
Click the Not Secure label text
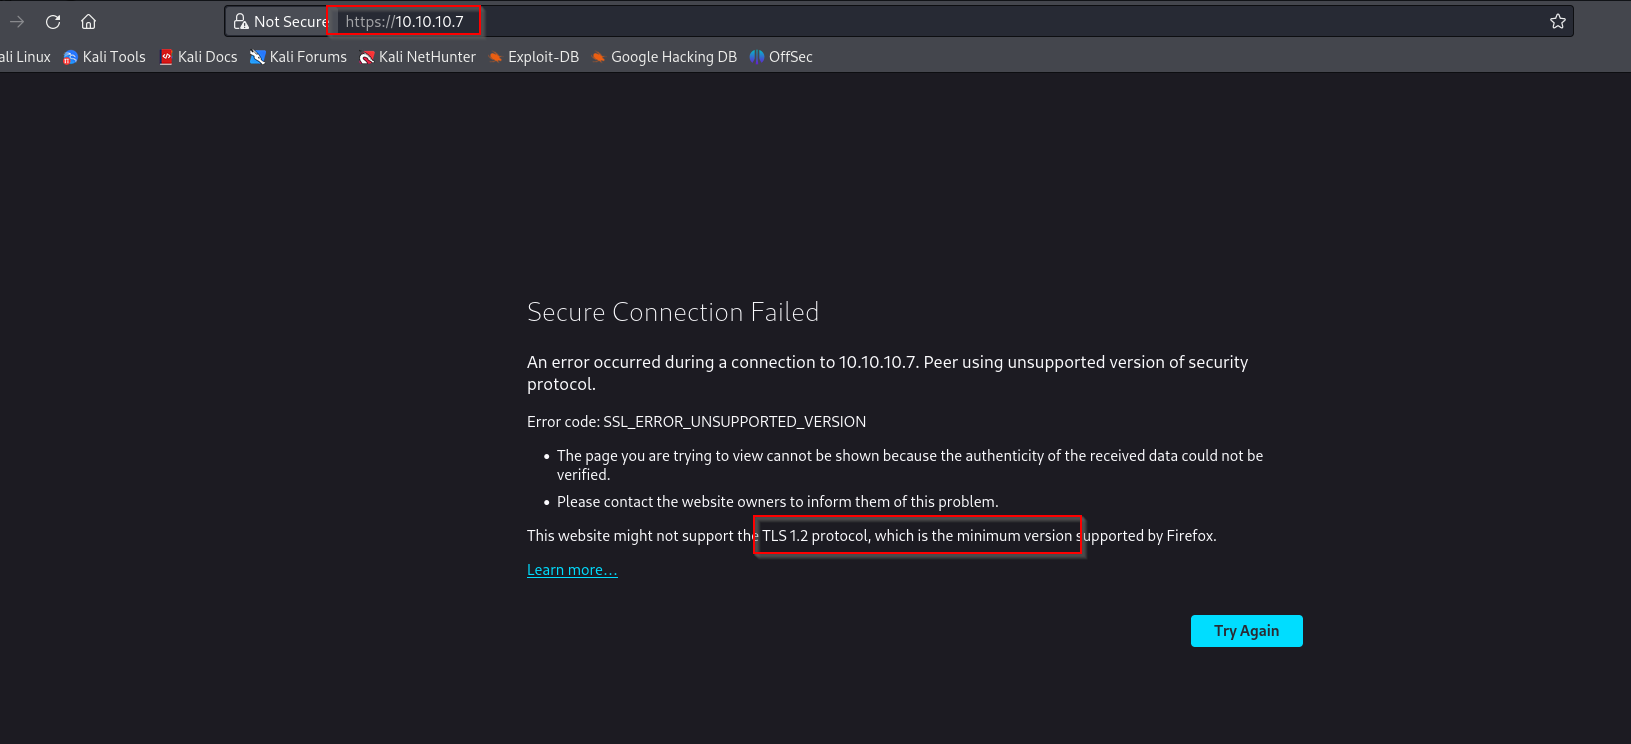click(290, 21)
